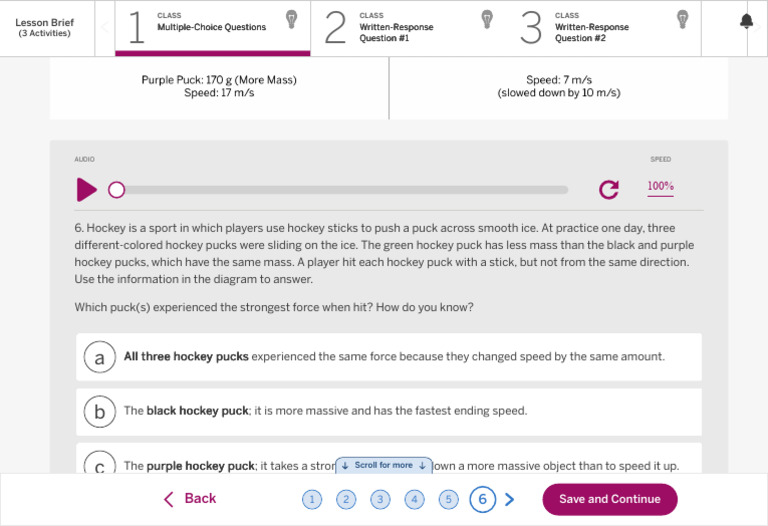Select answer choice a

(389, 357)
